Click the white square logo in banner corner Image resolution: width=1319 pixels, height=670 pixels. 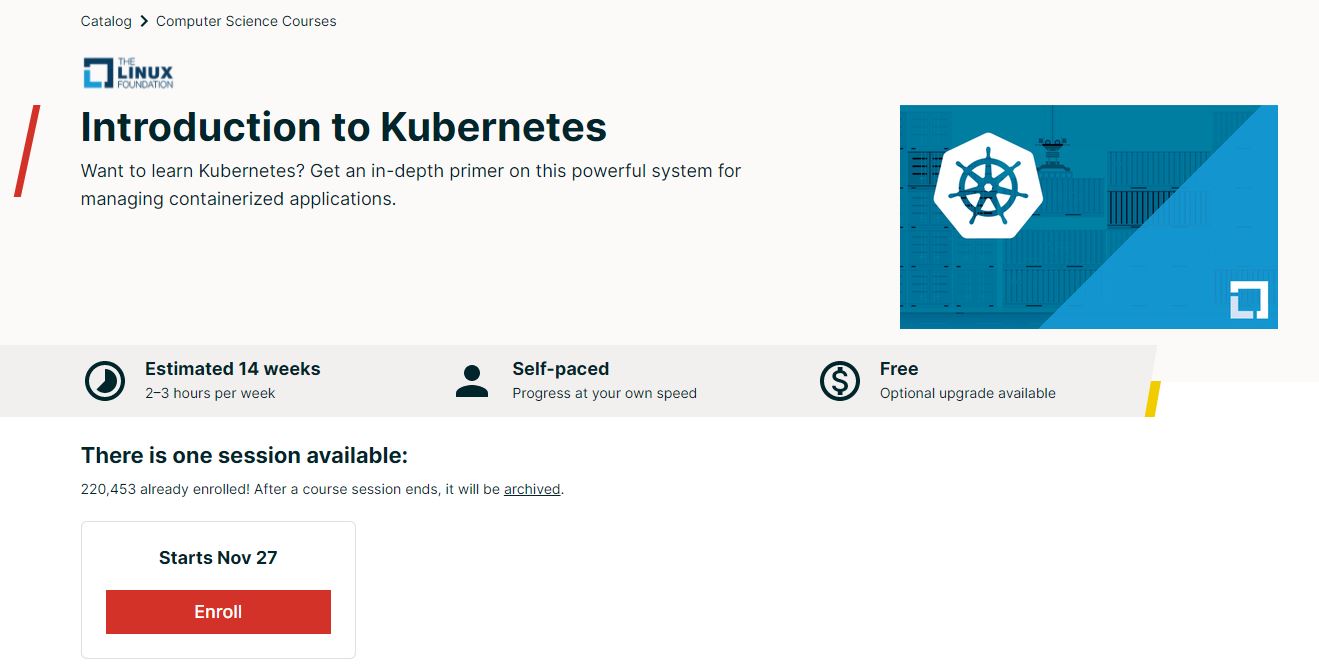[1248, 300]
